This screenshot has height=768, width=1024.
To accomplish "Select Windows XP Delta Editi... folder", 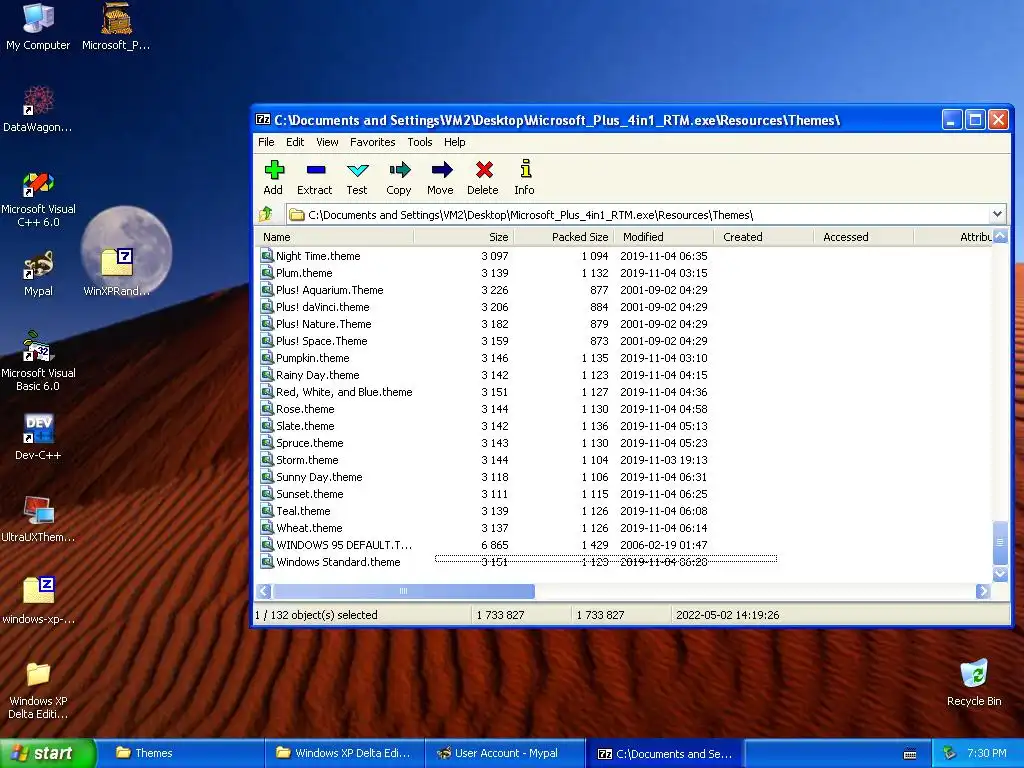I will (x=38, y=691).
